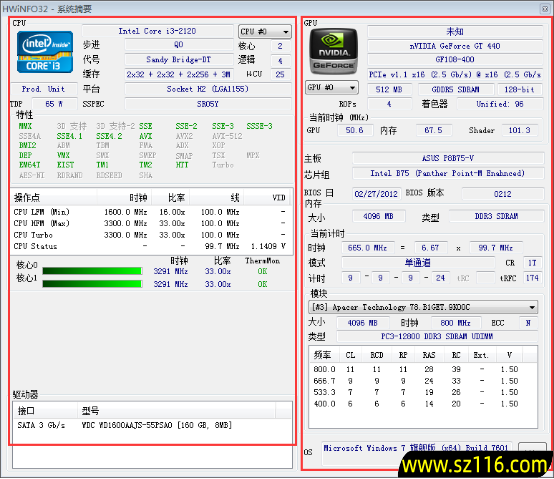Click the Intel B75 chipset field
This screenshot has height=479, width=554.
[448, 173]
